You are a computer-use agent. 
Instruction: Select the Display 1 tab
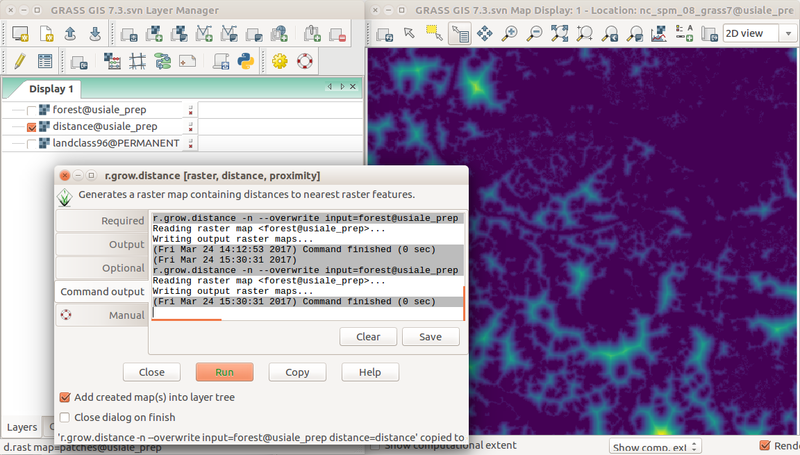(x=51, y=89)
